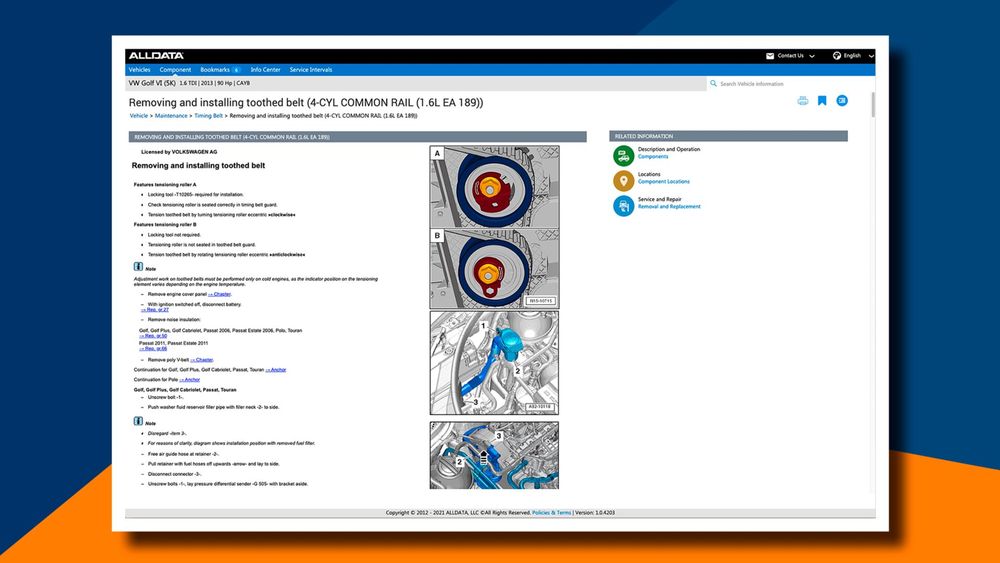The height and width of the screenshot is (563, 1000).
Task: Follow the Rep. gr.66 link
Action: click(153, 349)
